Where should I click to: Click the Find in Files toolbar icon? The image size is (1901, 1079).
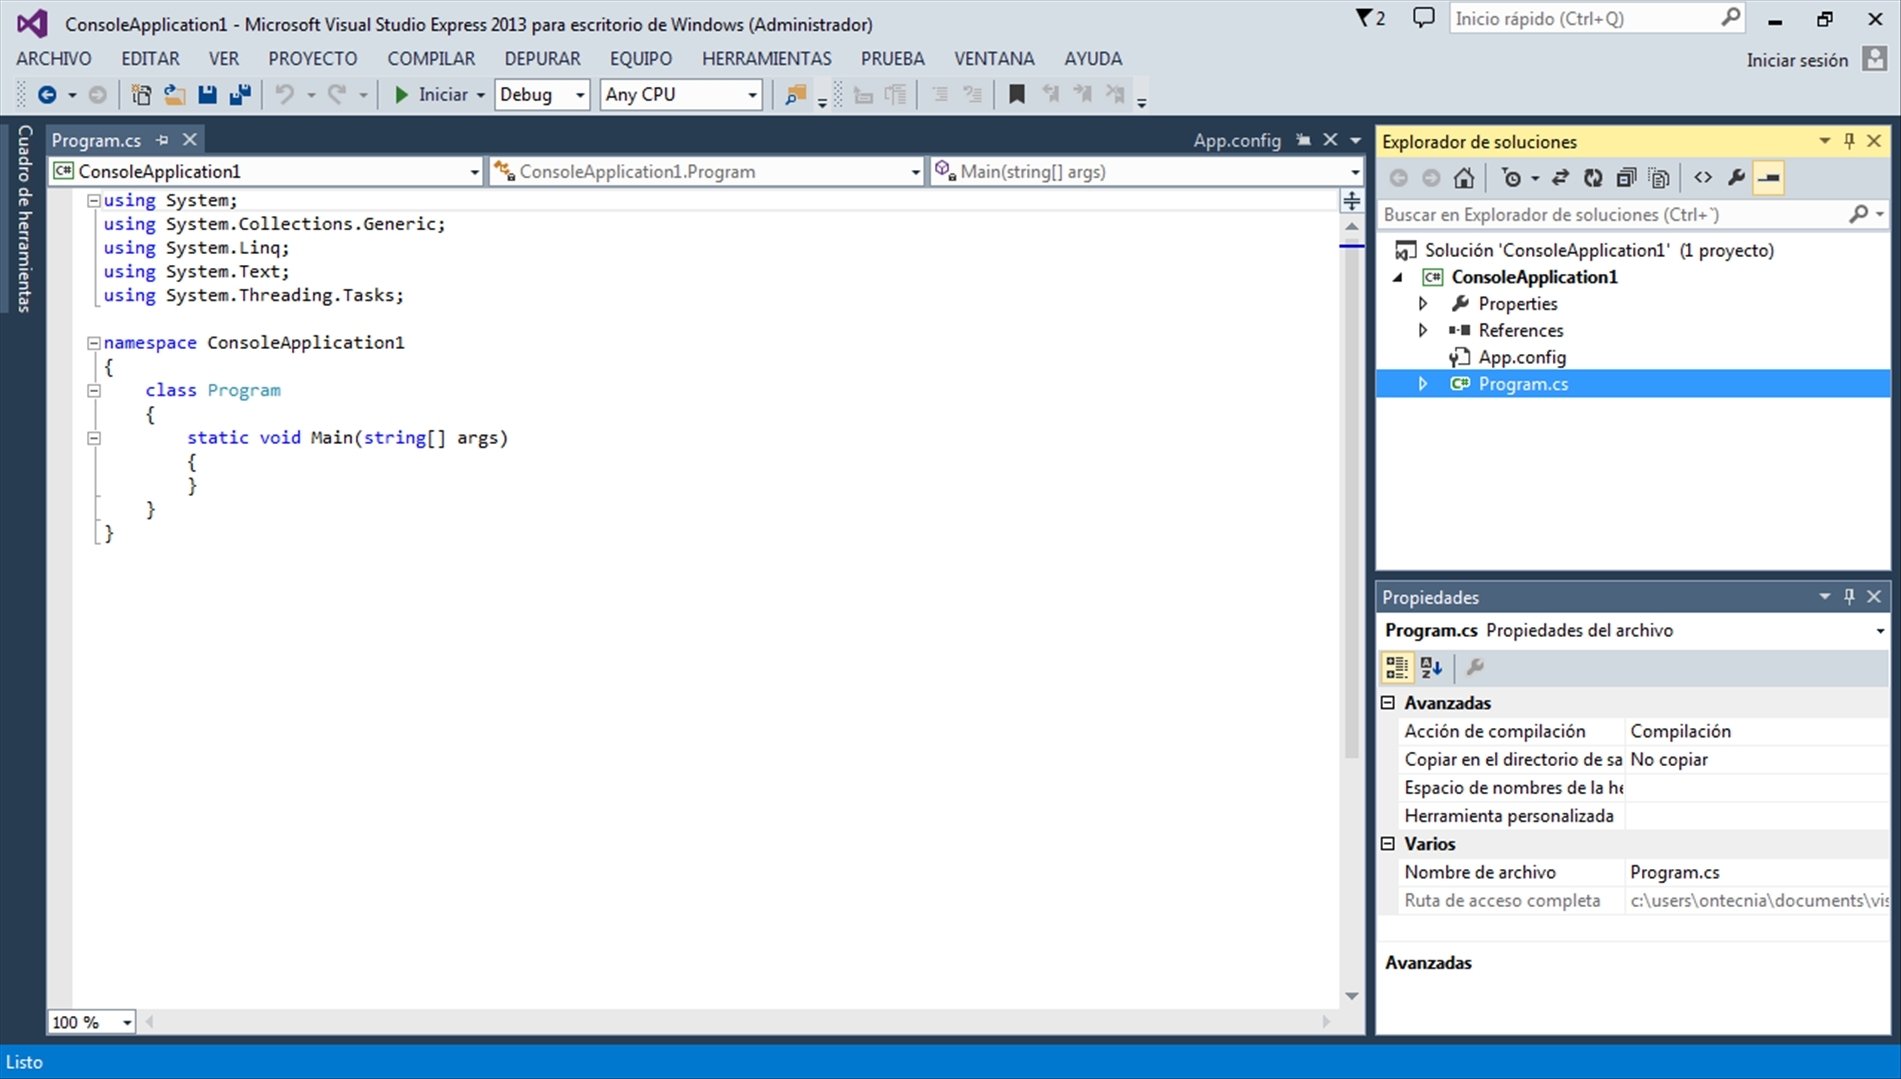pos(795,95)
